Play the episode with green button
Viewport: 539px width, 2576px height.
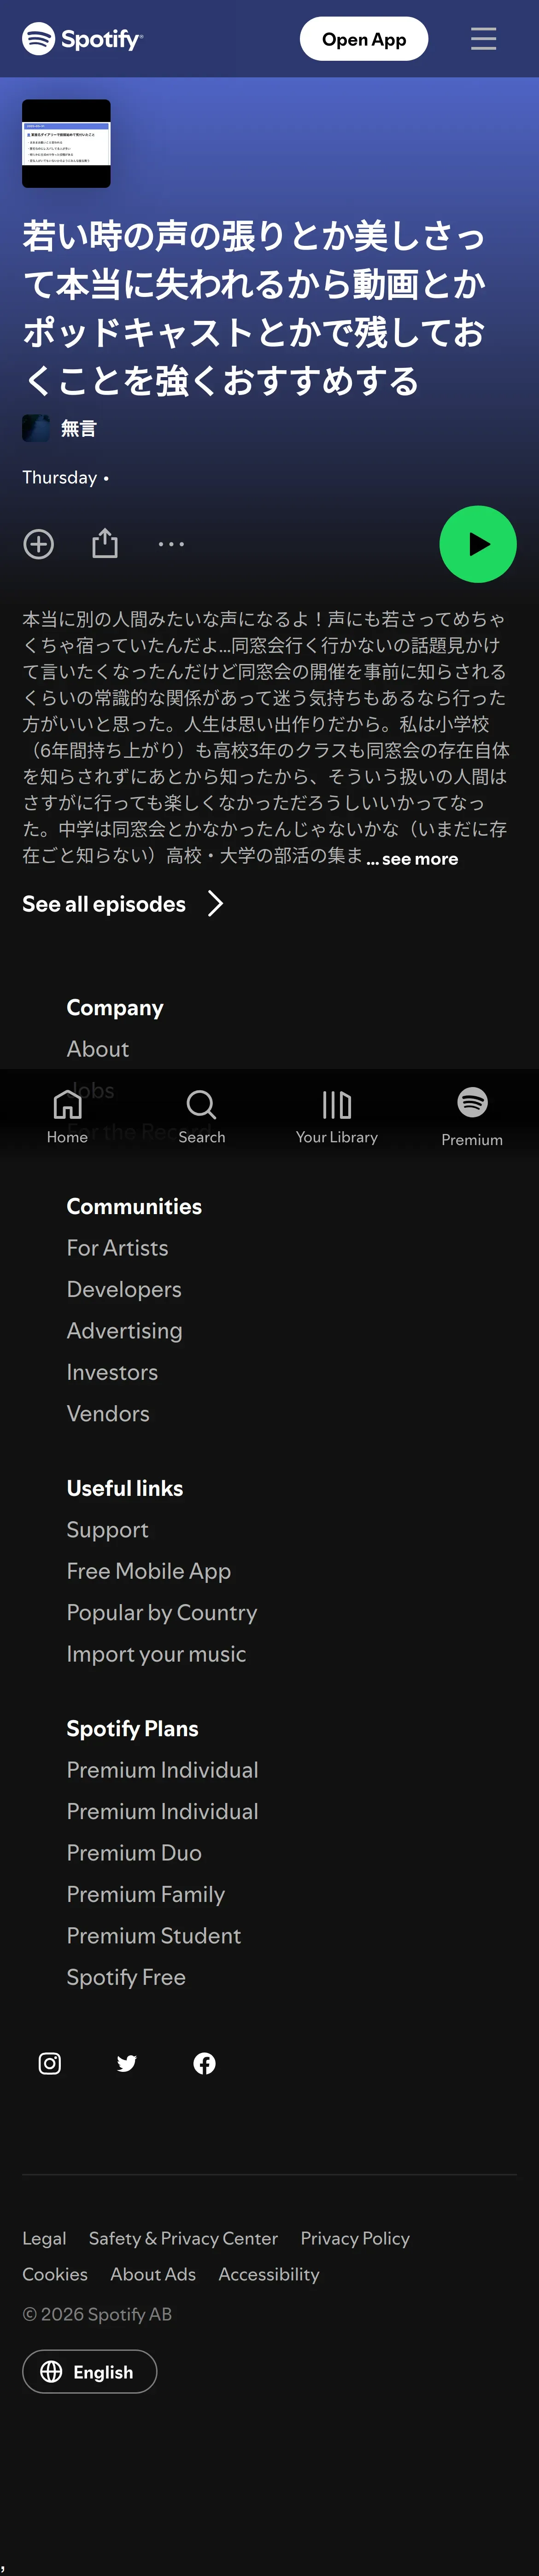click(x=478, y=544)
